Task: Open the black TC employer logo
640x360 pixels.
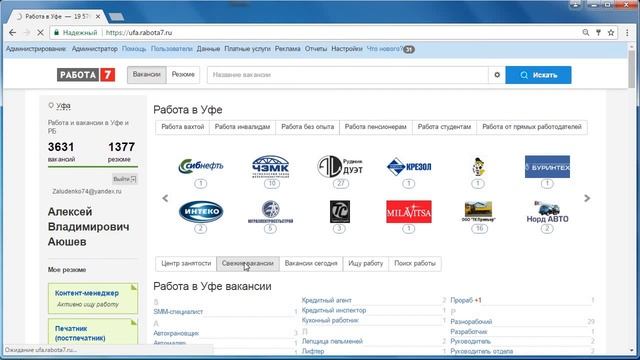Action: 340,211
